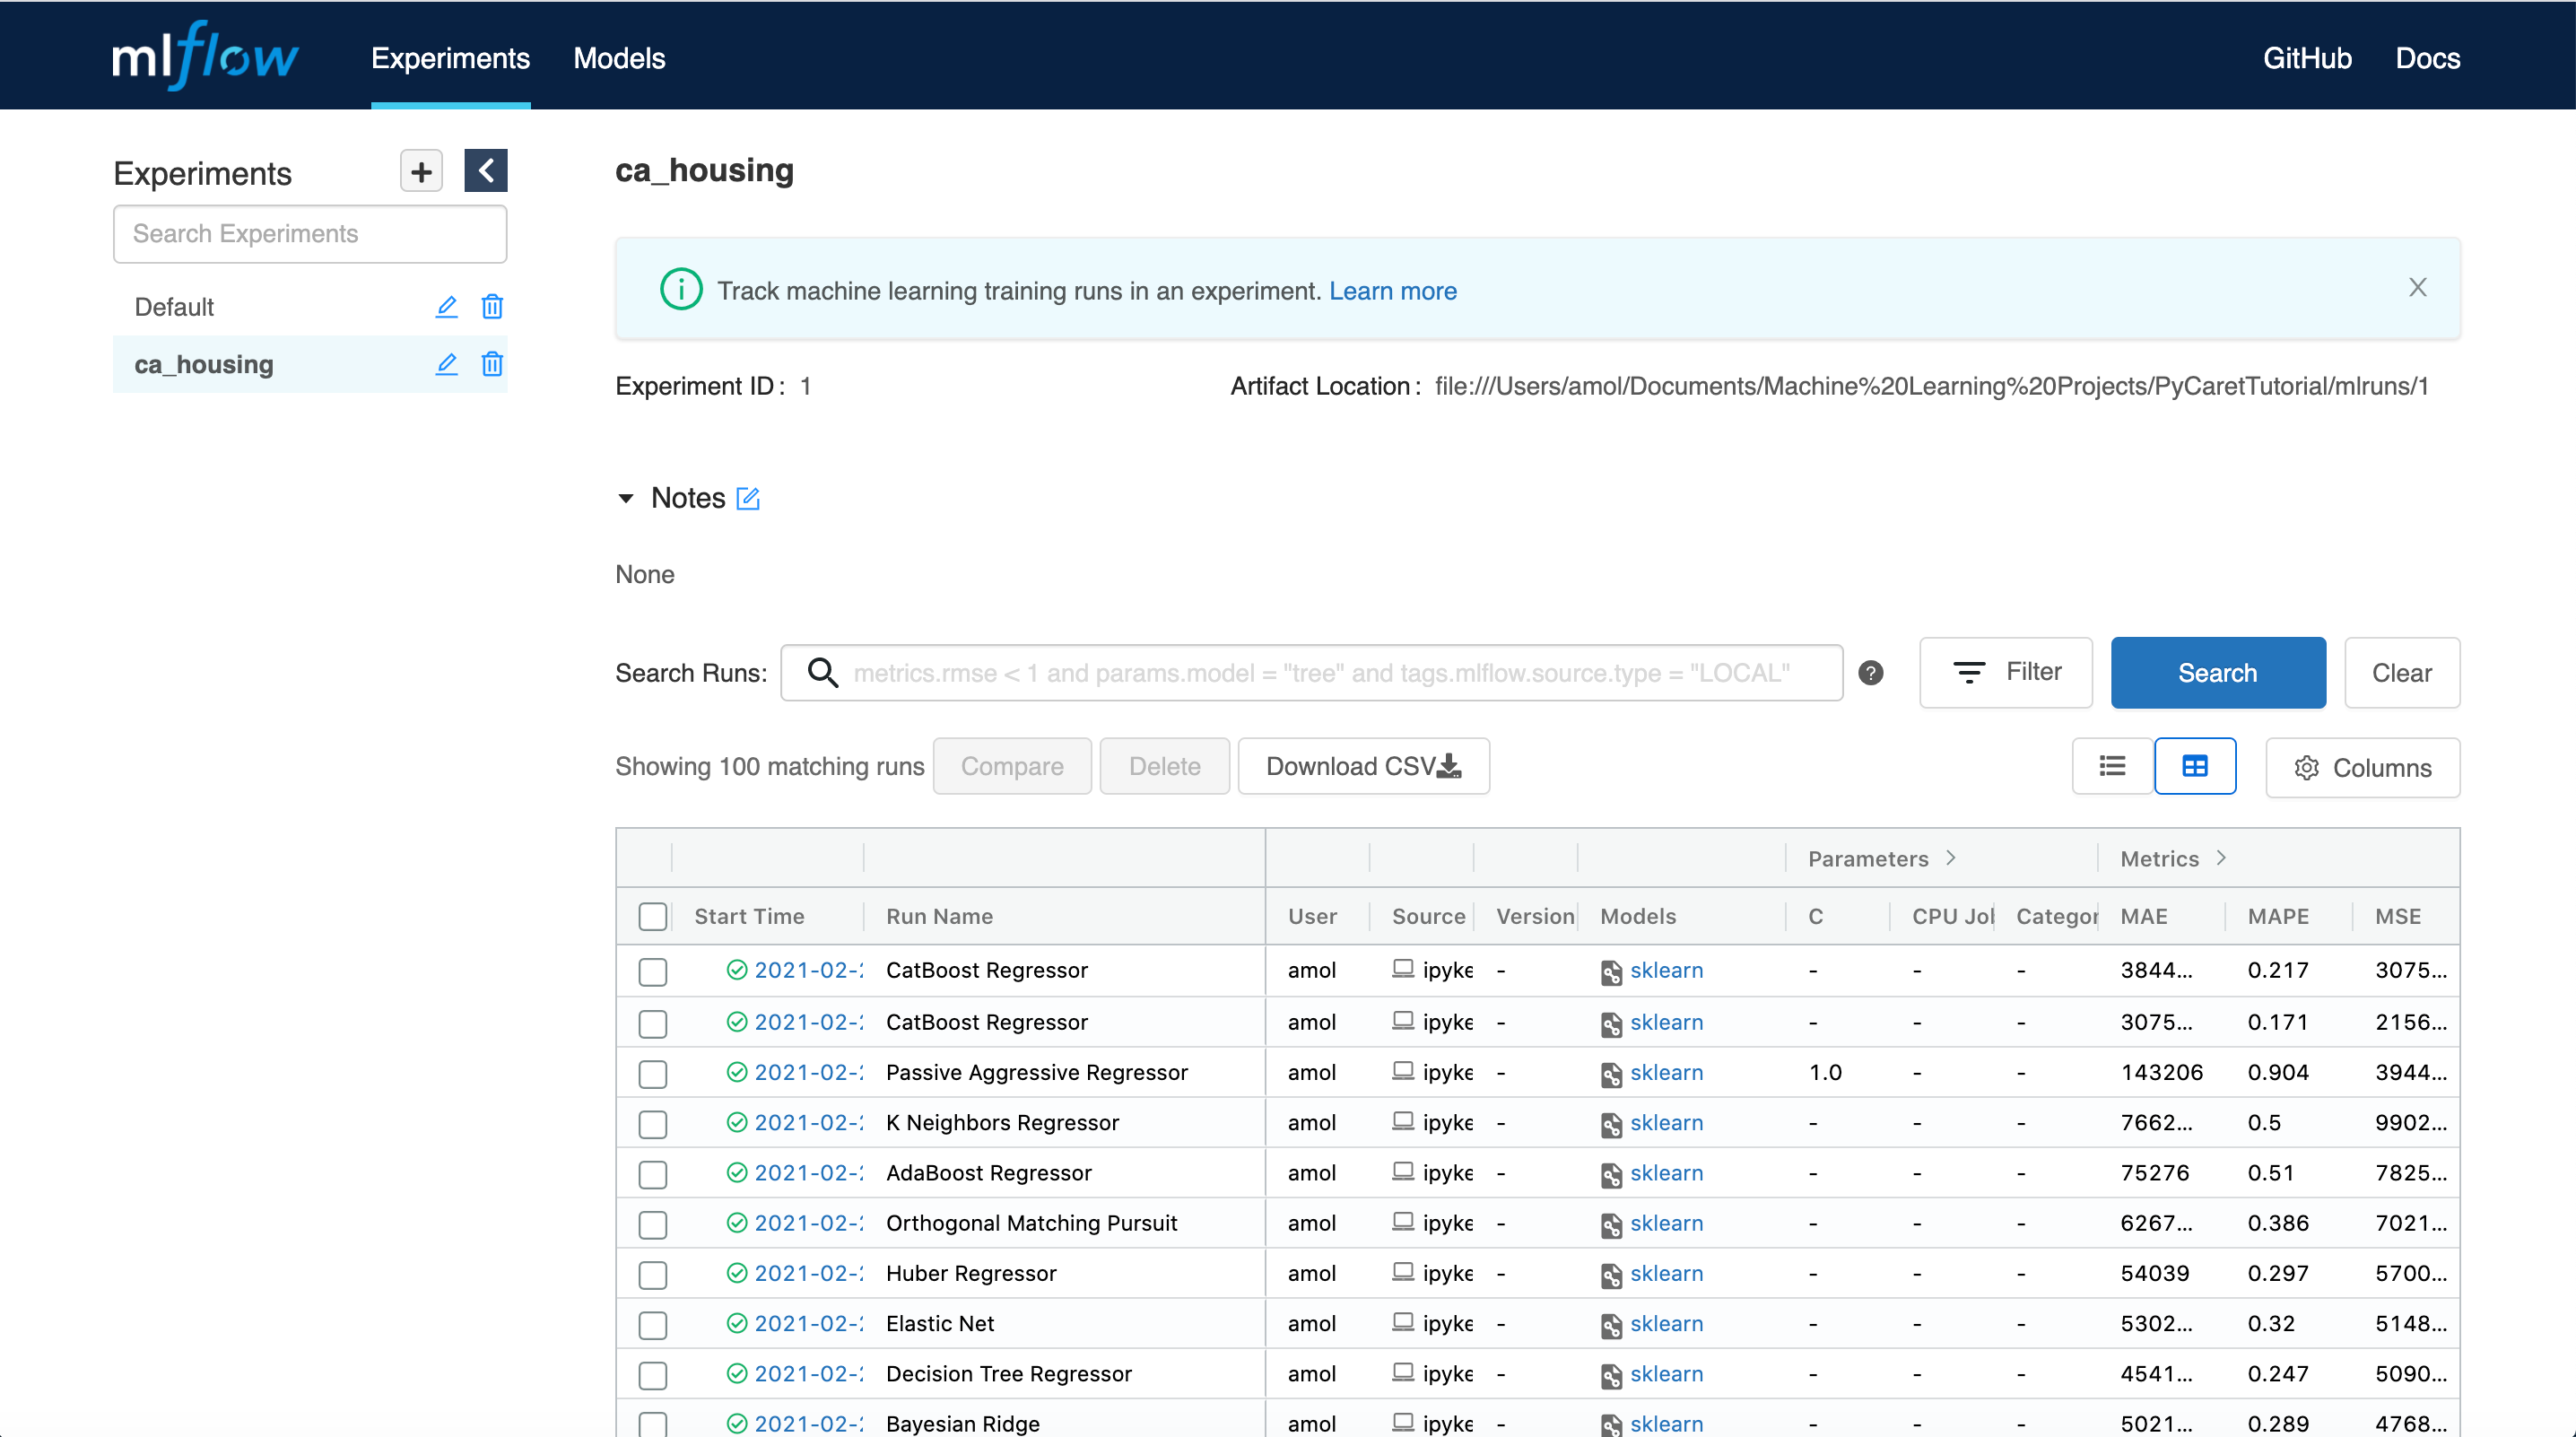
Task: Sort by Start Time column header
Action: pos(749,916)
